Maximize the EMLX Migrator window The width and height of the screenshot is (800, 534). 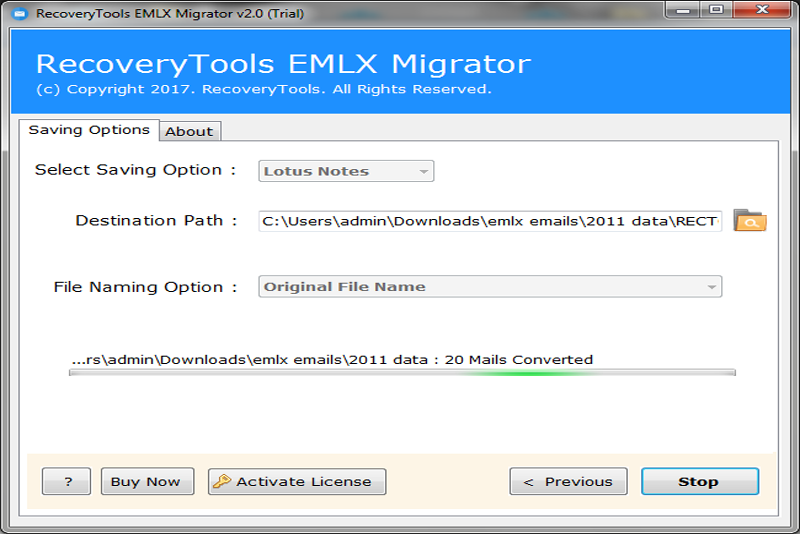click(x=716, y=10)
